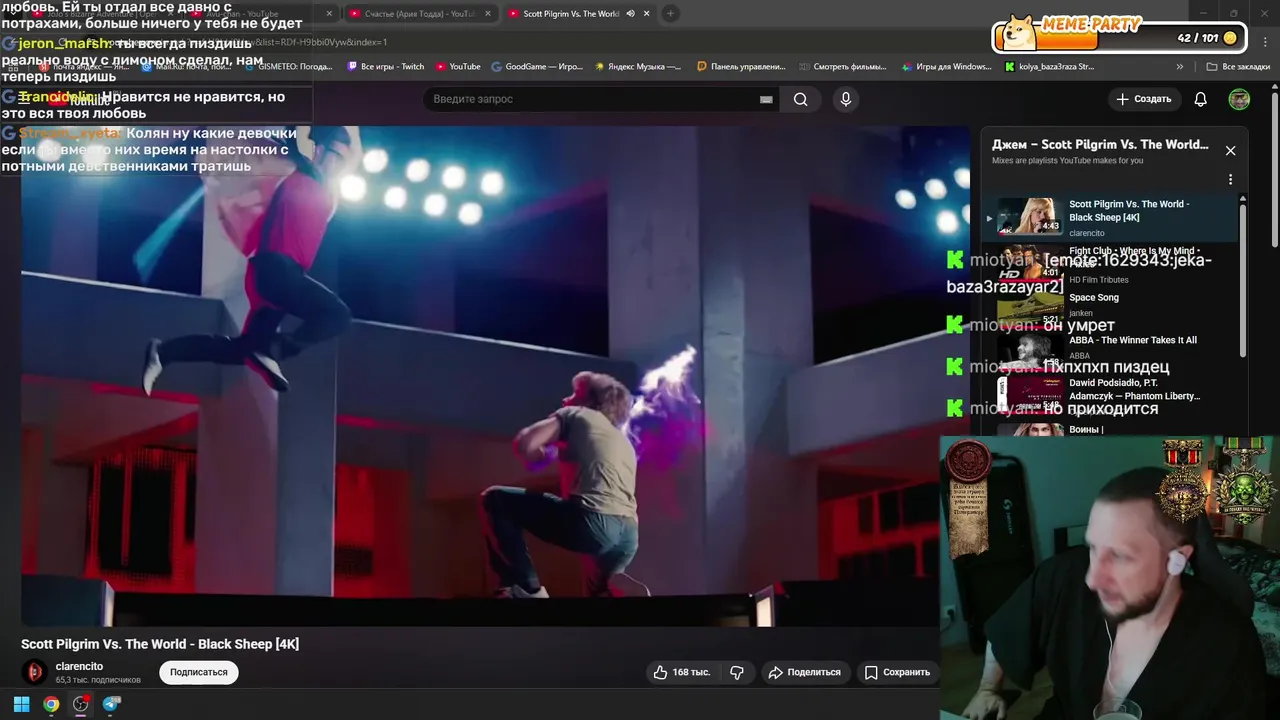Like the video with thumbs up 168 тыс.
The width and height of the screenshot is (1280, 720).
682,672
